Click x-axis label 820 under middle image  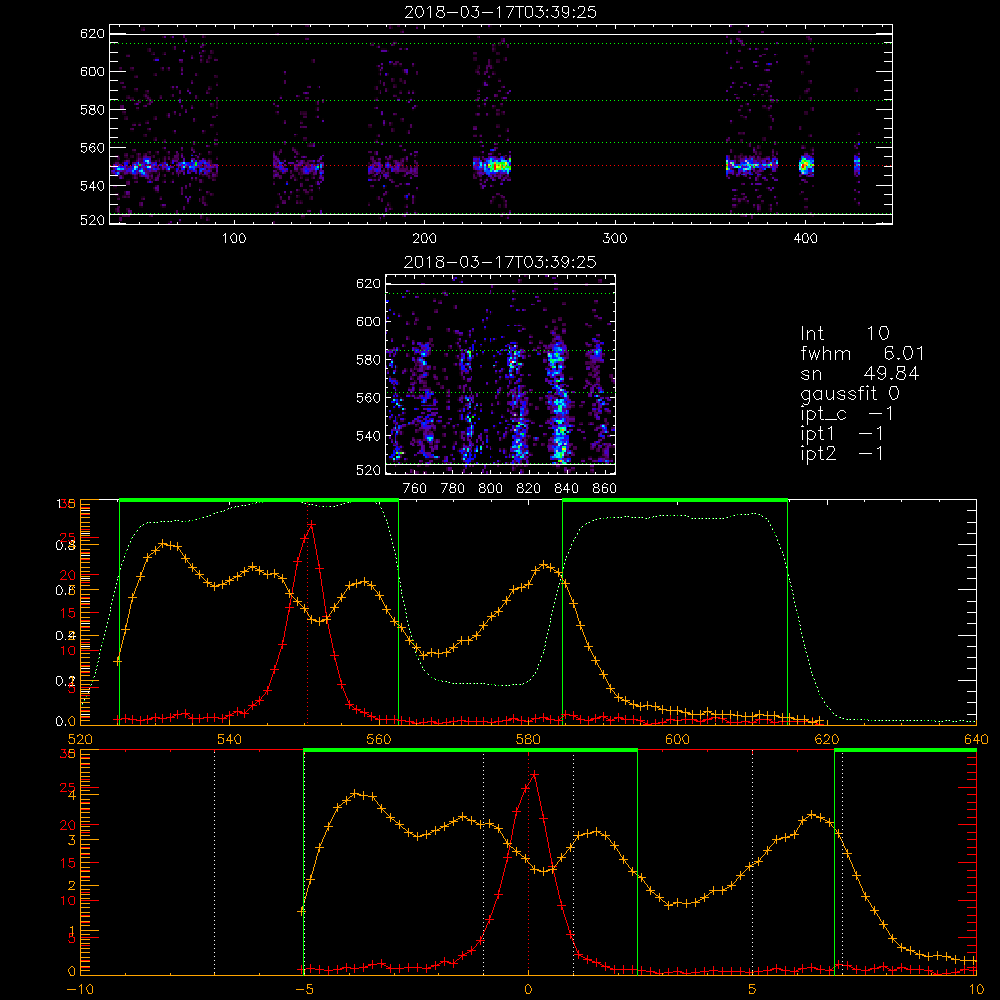pos(529,489)
